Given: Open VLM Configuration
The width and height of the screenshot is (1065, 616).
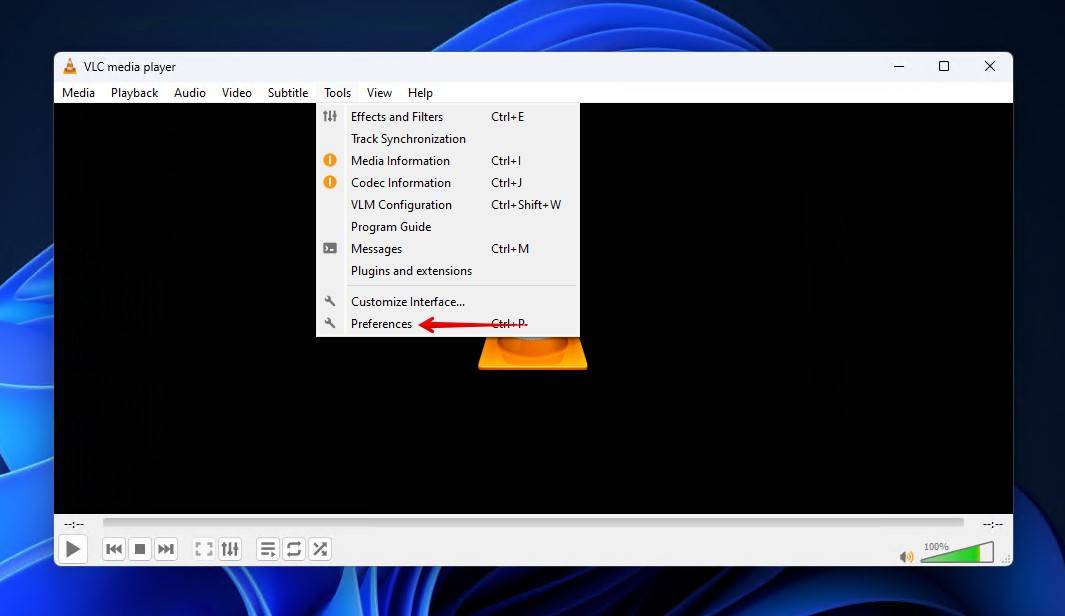Looking at the screenshot, I should 448,205.
